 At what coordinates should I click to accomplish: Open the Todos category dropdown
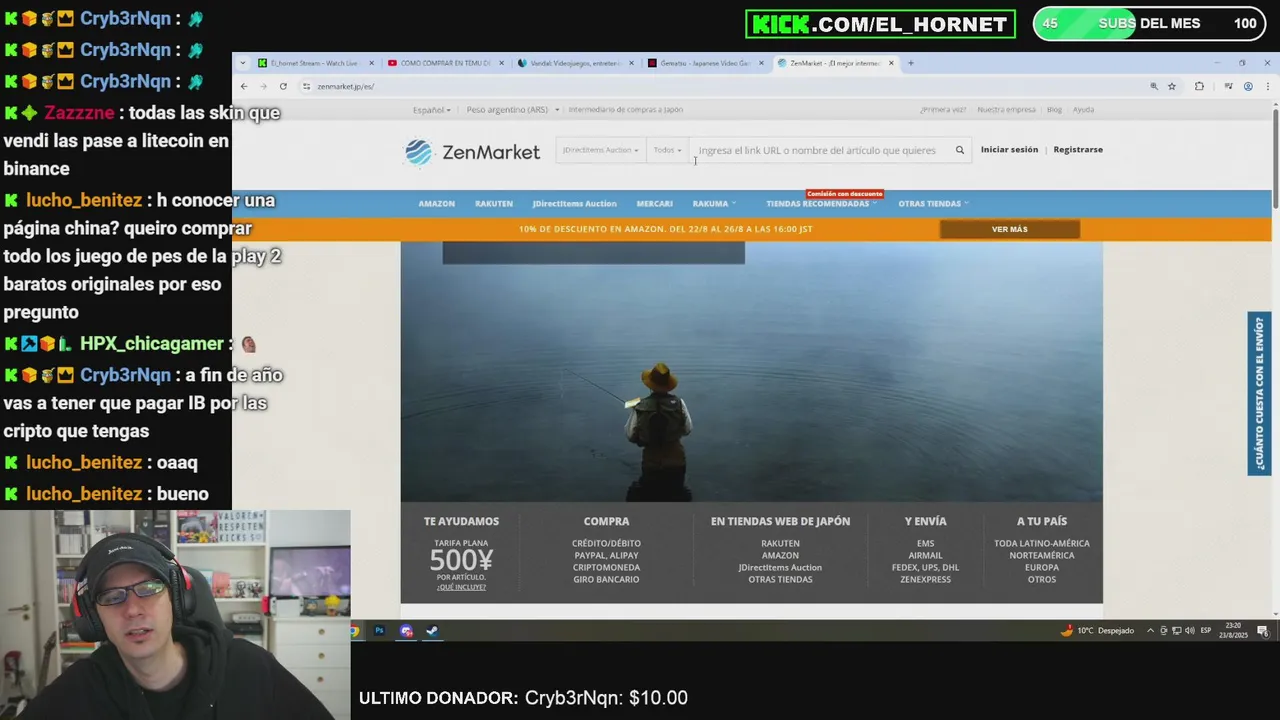click(x=667, y=150)
